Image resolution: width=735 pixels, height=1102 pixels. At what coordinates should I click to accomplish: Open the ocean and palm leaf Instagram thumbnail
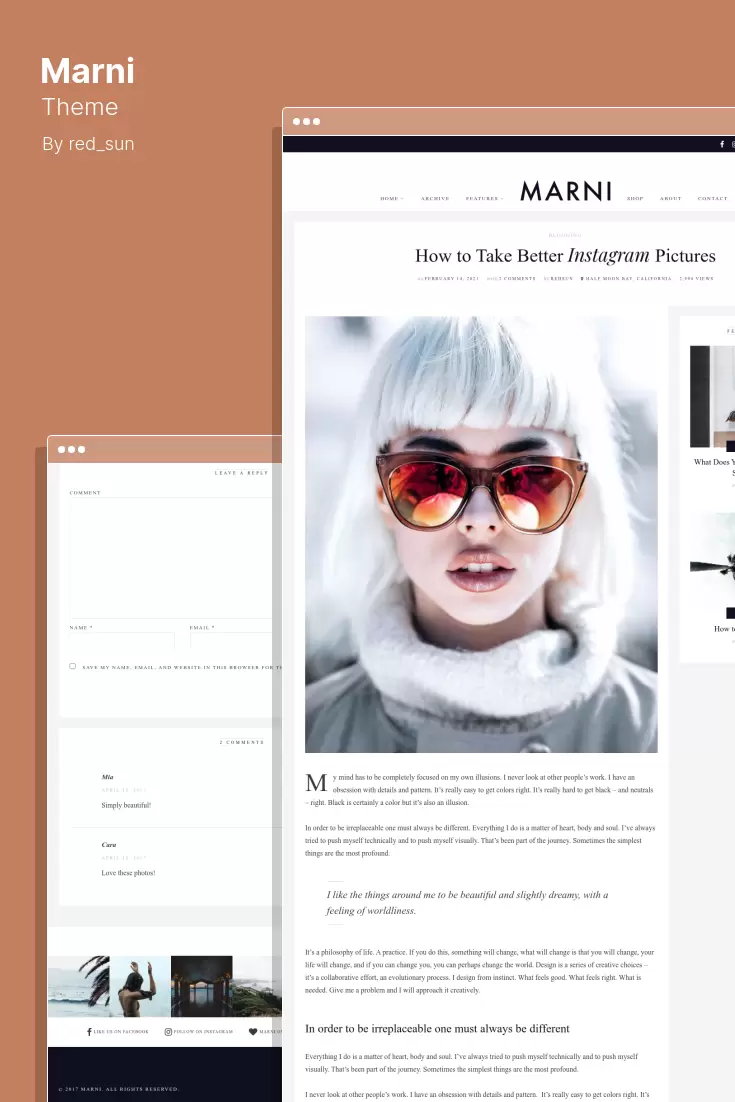(x=79, y=986)
